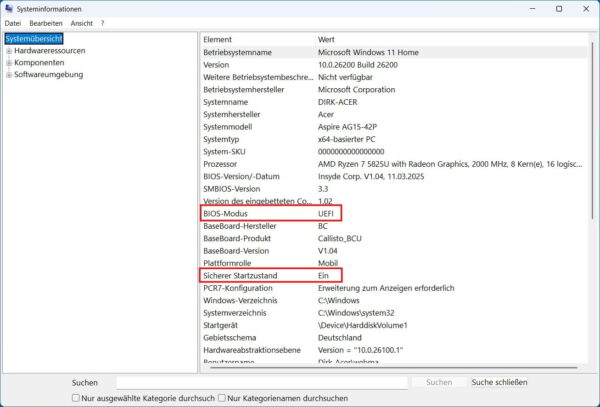This screenshot has height=407, width=600.
Task: Click the DIRK-ACER system name value
Action: pos(338,102)
